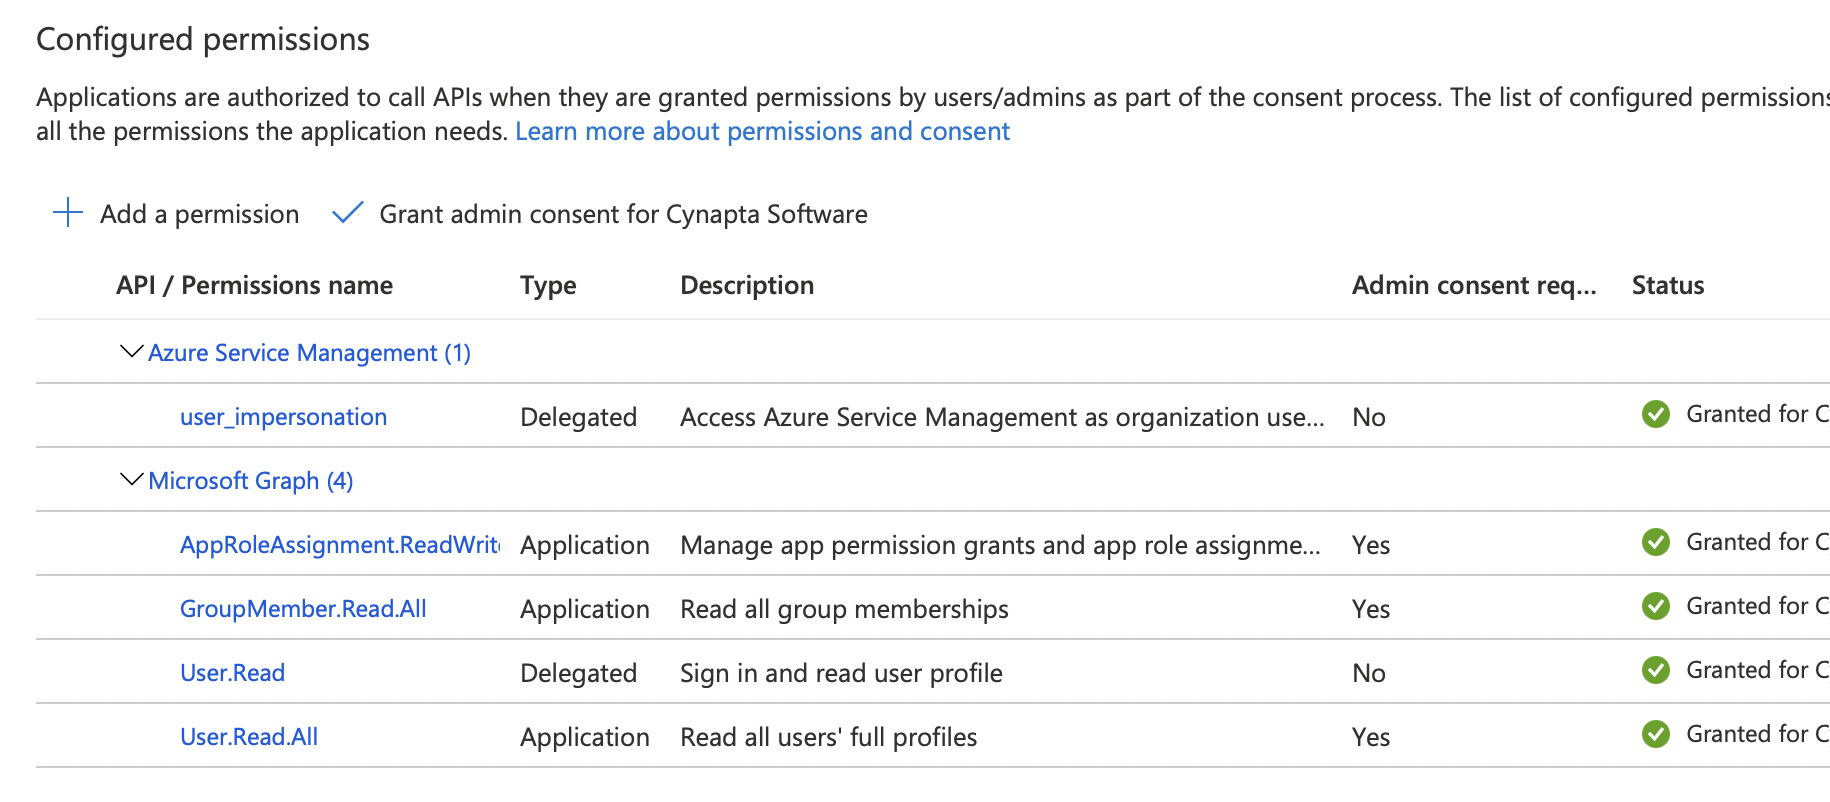This screenshot has width=1830, height=802.
Task: Open Learn more about permissions and consent
Action: pos(762,131)
